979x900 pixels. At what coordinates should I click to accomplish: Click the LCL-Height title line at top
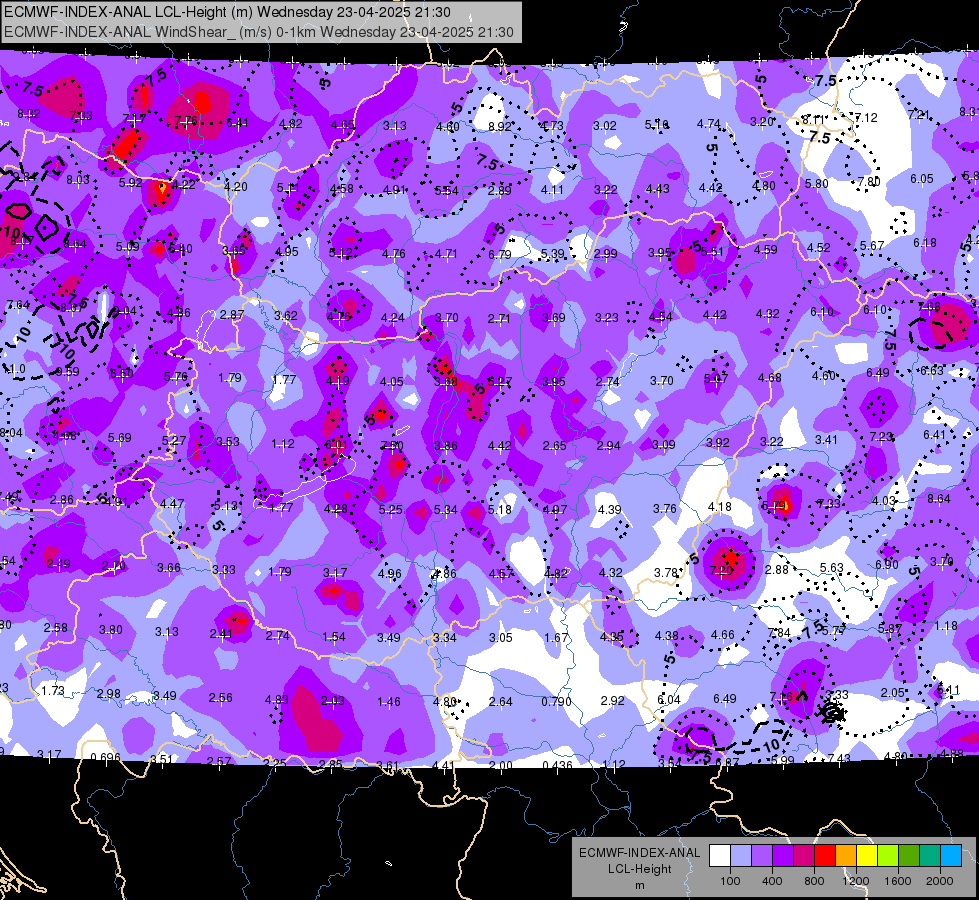click(x=227, y=12)
